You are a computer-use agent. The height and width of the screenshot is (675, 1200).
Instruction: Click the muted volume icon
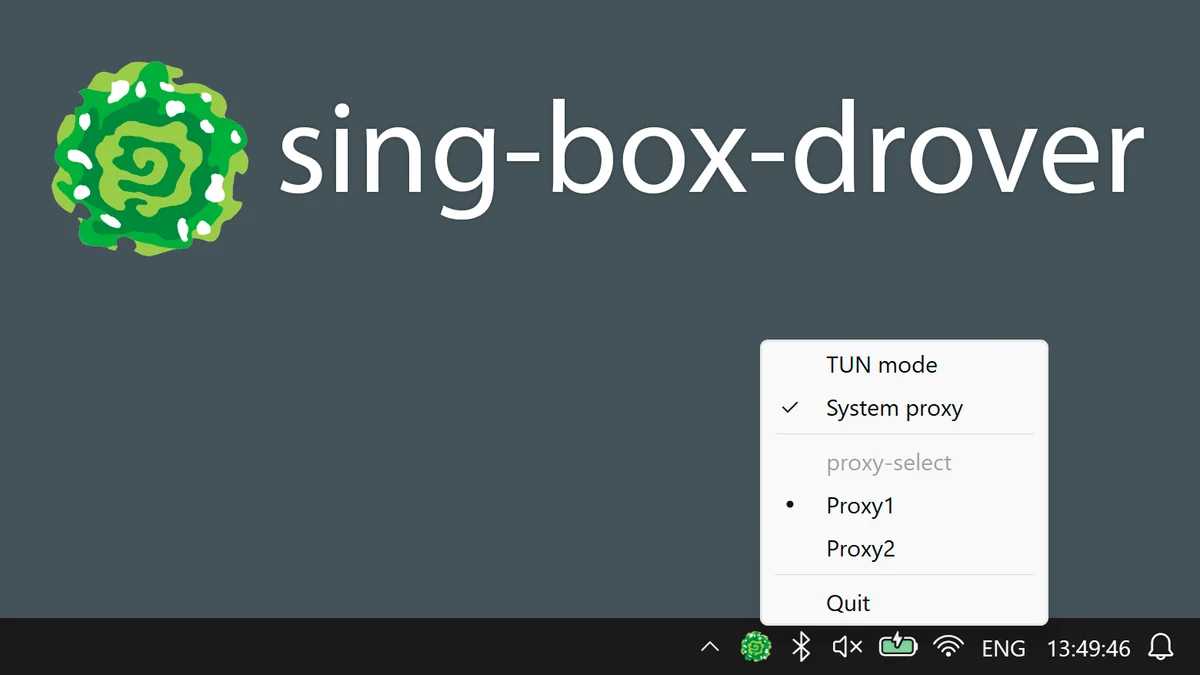click(847, 647)
